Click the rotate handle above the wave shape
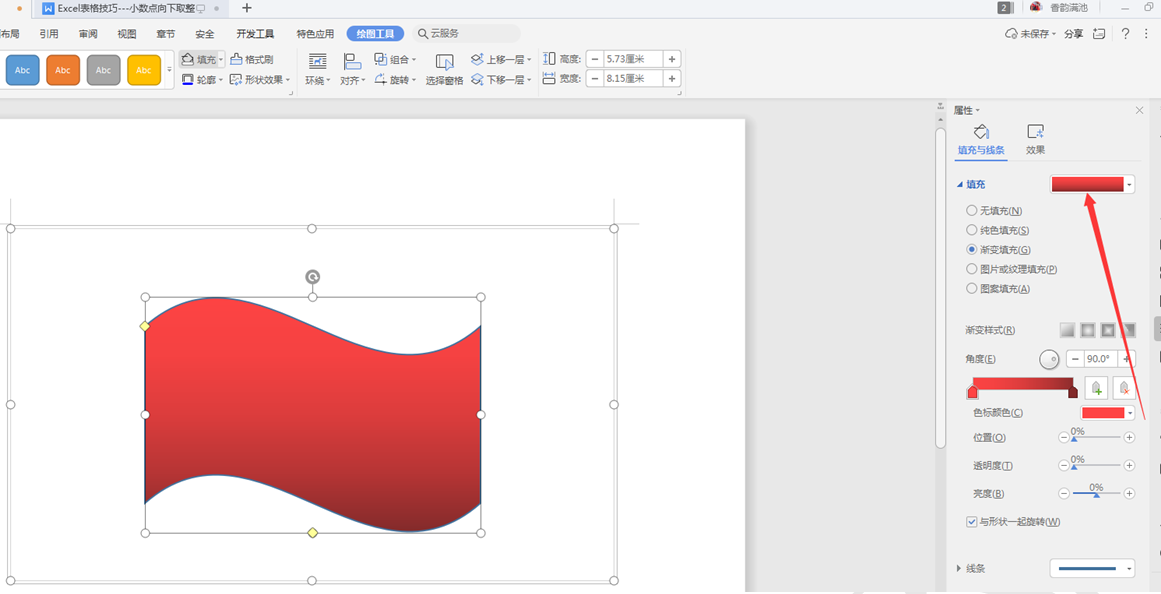The height and width of the screenshot is (594, 1161). tap(313, 277)
